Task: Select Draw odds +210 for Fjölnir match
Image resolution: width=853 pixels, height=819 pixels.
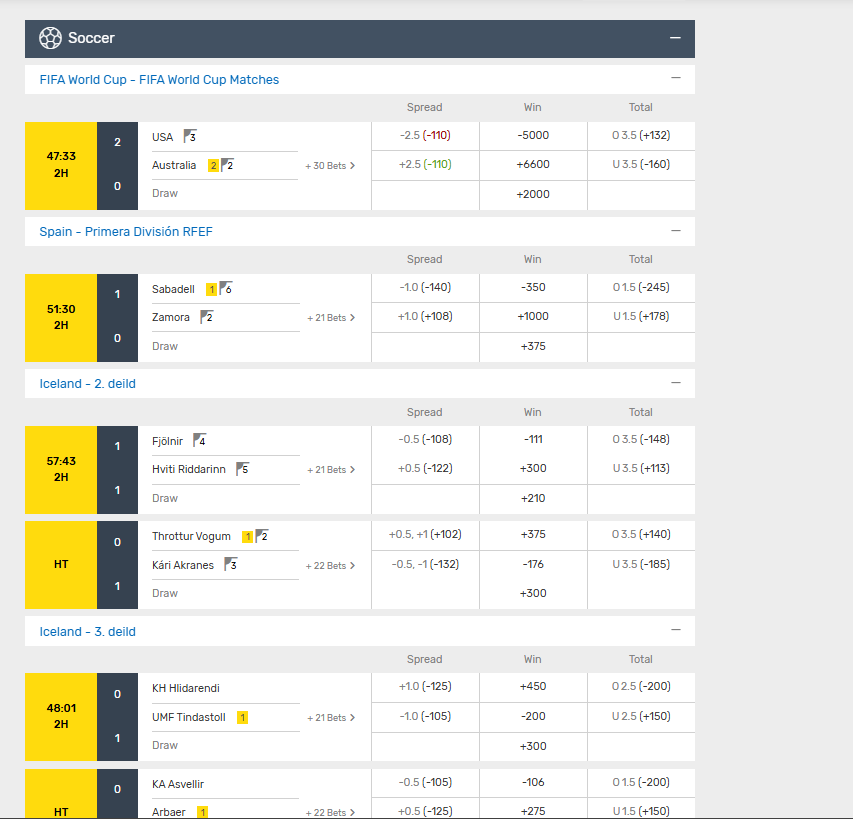Action: (x=533, y=498)
